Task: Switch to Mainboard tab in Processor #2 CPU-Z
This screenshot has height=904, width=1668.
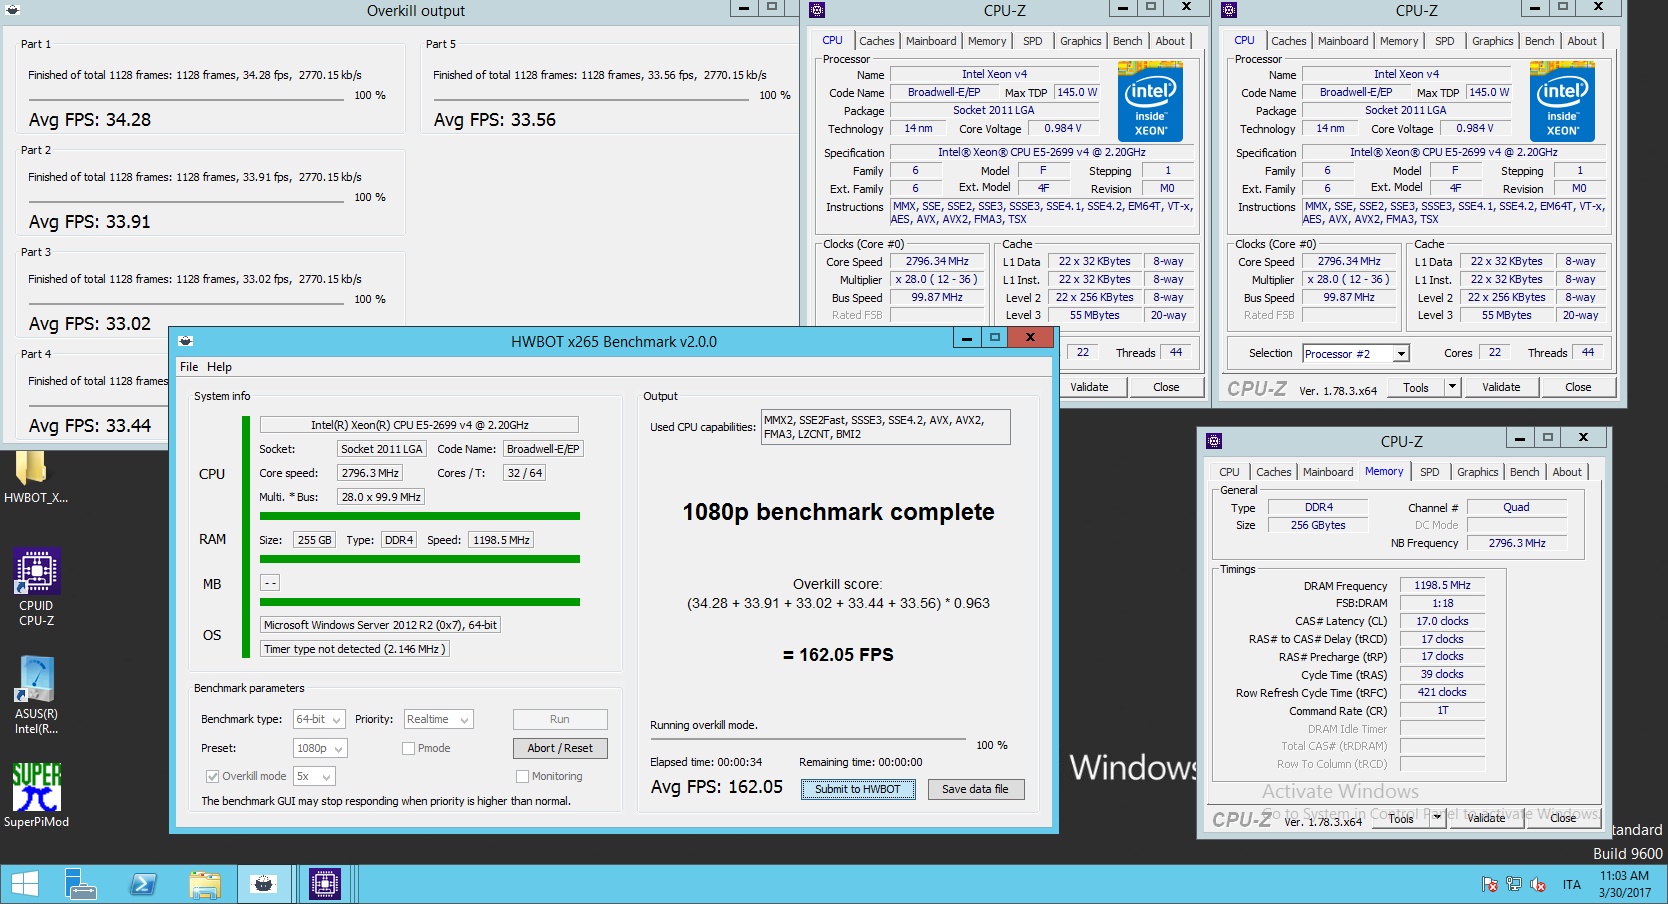Action: [1343, 41]
